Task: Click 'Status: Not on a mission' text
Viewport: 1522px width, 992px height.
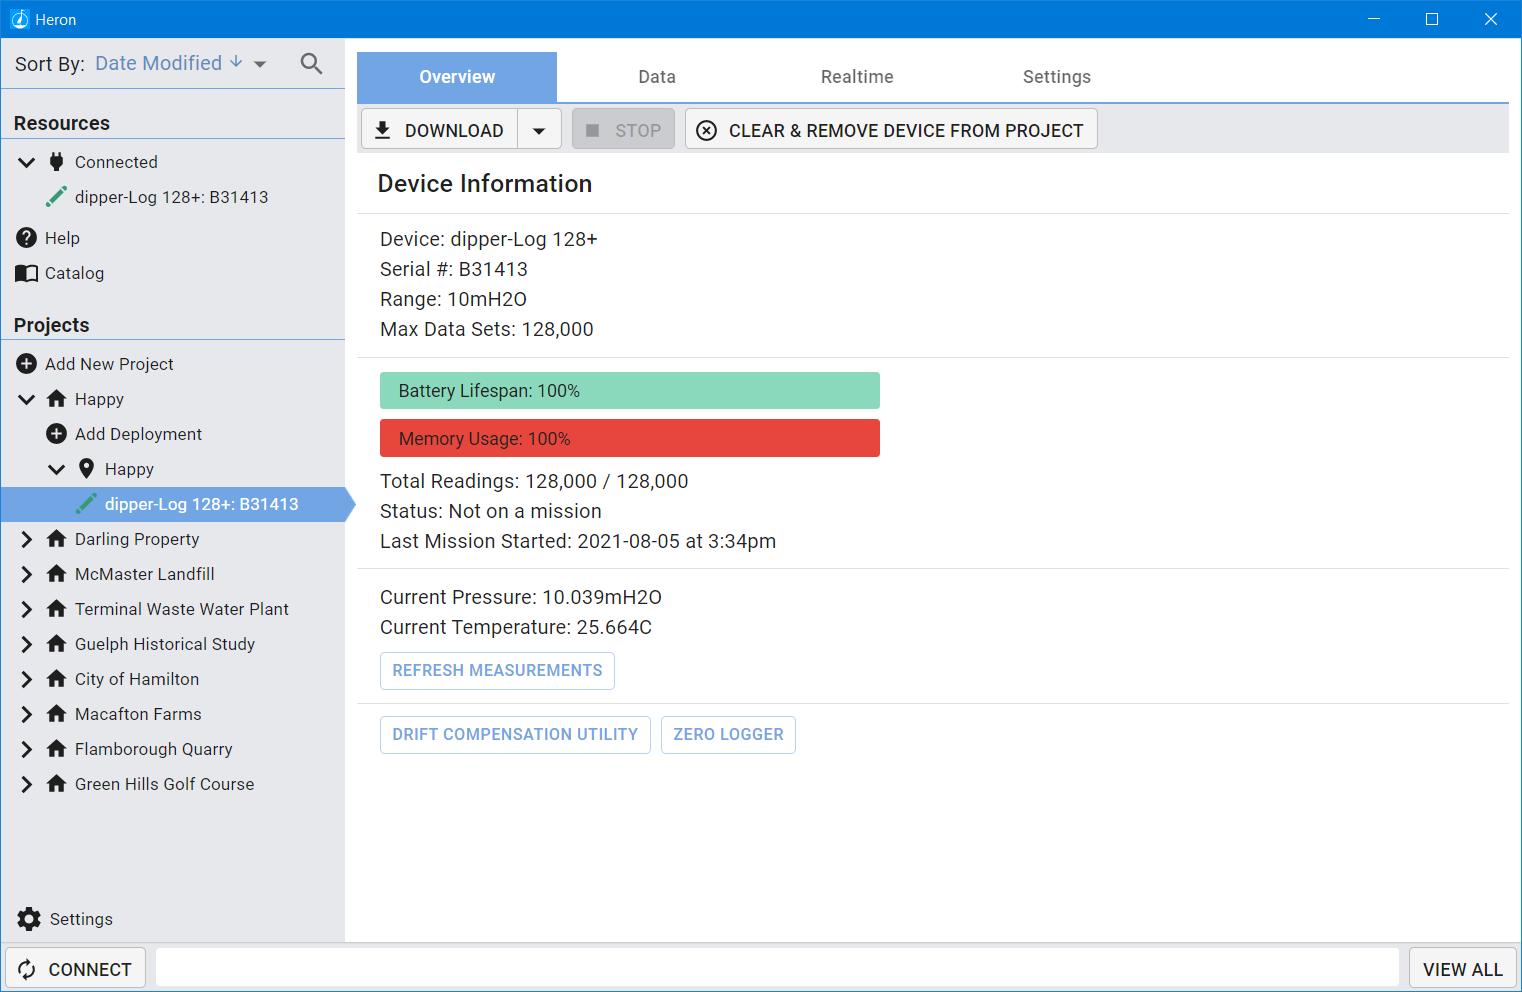Action: 491,511
